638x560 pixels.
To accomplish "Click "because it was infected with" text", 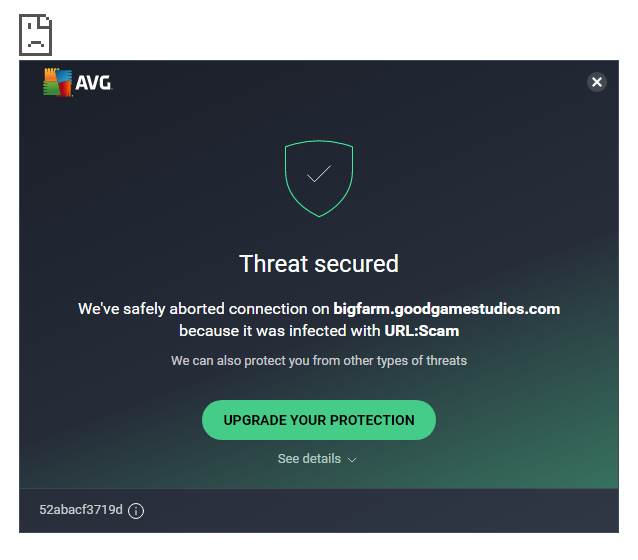I will click(x=280, y=330).
